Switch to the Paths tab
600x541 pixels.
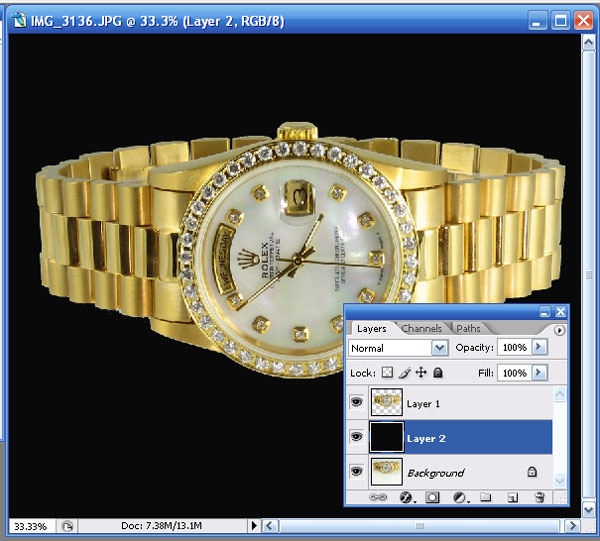pos(468,329)
